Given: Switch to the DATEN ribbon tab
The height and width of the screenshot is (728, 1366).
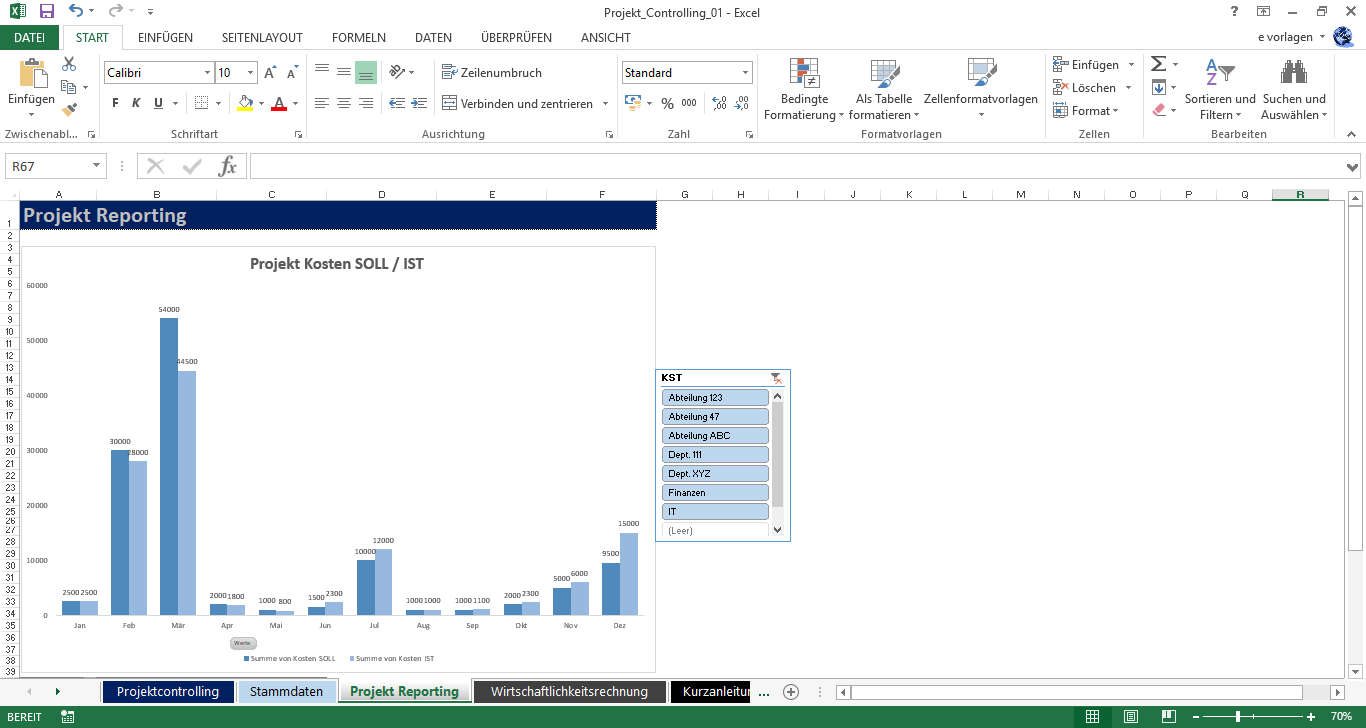Looking at the screenshot, I should (433, 38).
